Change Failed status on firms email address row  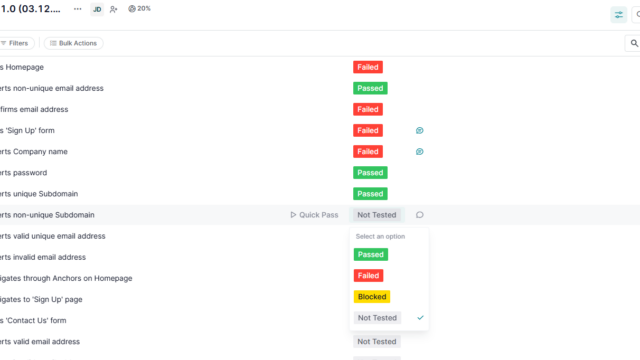(x=368, y=109)
